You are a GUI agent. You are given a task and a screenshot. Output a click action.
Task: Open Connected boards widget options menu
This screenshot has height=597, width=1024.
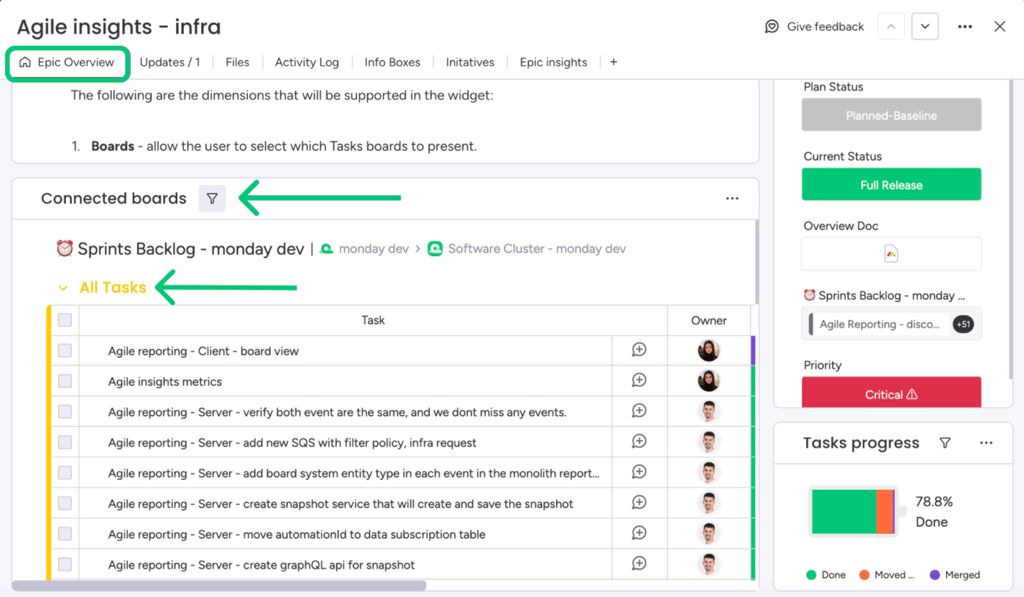pos(732,199)
